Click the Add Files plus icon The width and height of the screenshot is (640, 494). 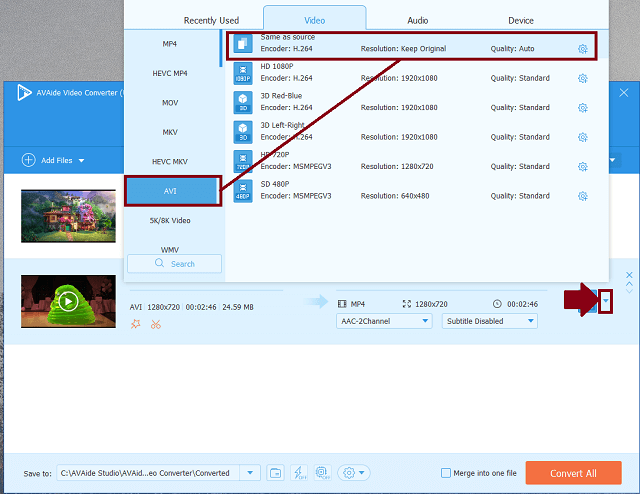click(29, 160)
